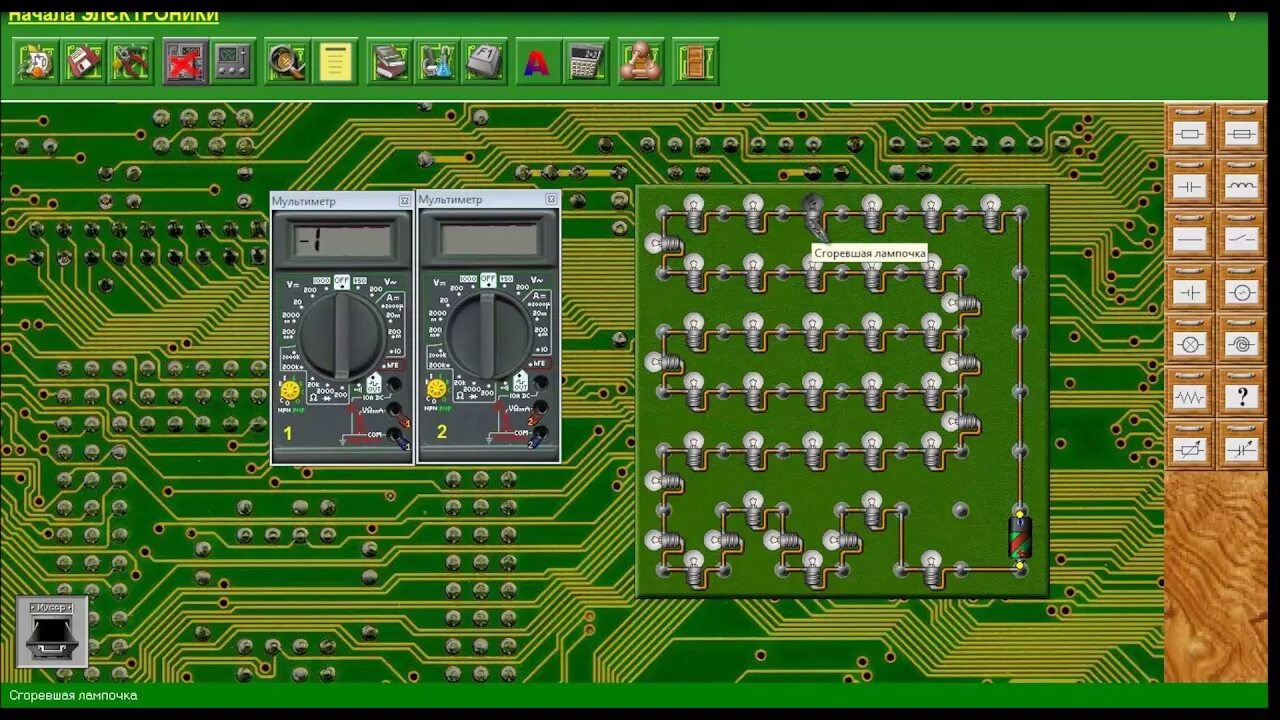
Task: Click the pliers and tools icon
Action: [131, 63]
